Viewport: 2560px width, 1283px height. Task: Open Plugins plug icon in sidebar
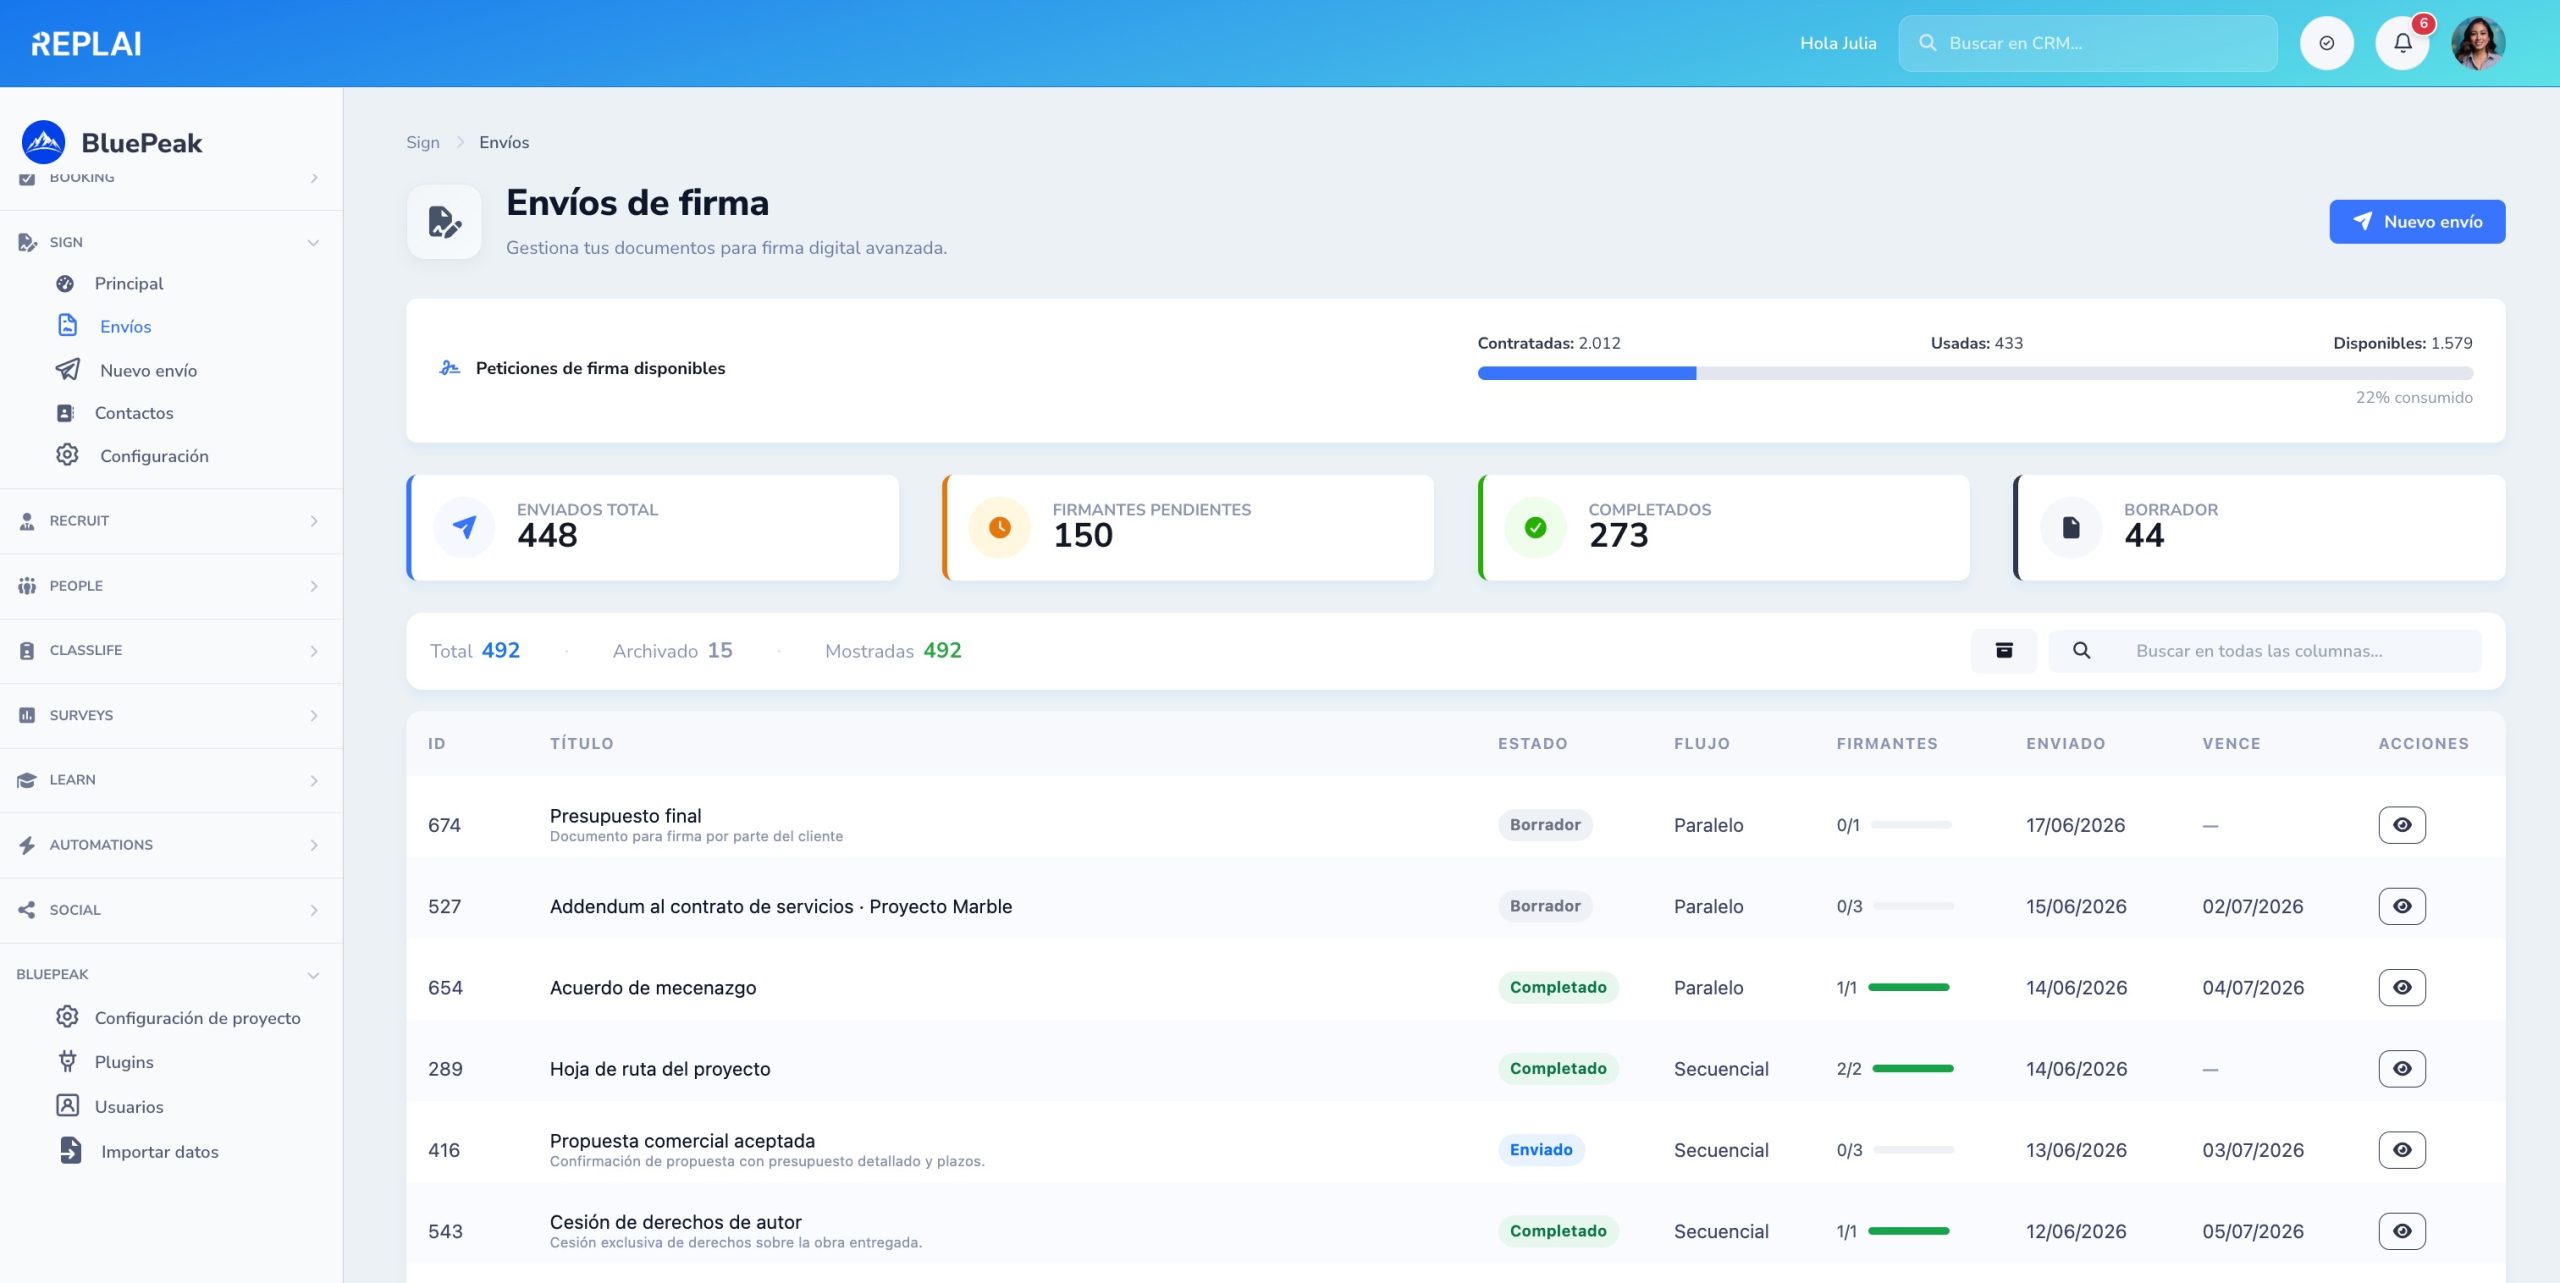coord(67,1061)
